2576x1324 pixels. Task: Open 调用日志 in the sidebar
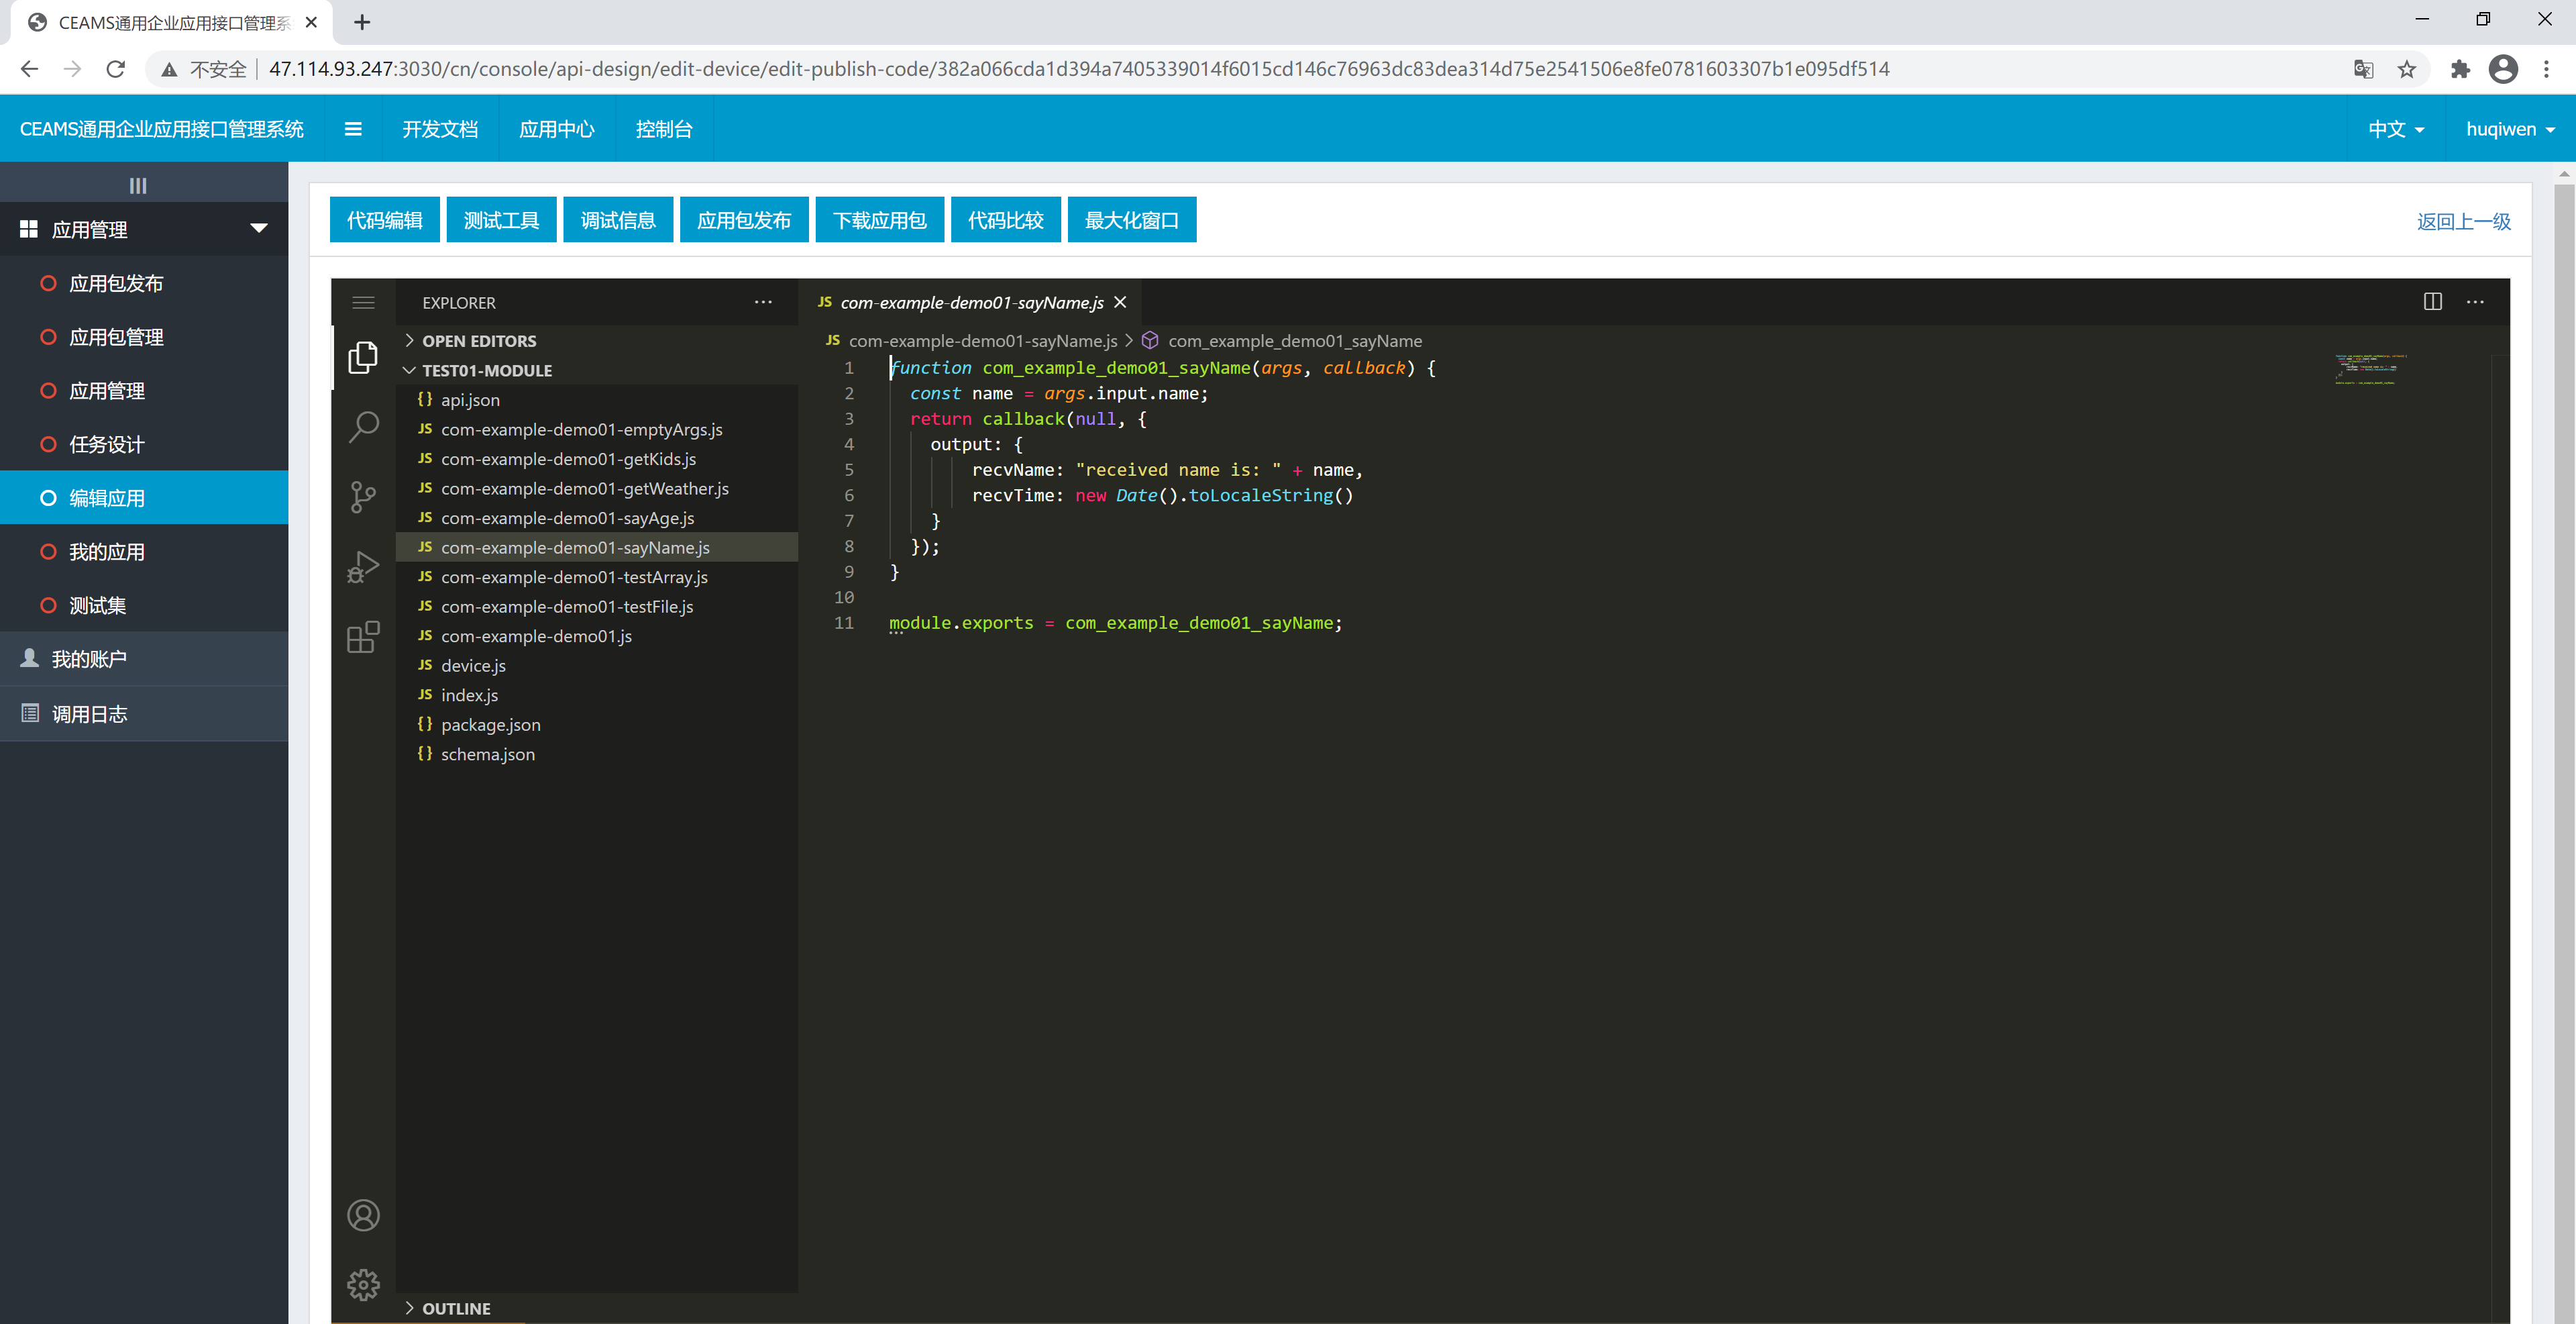tap(144, 714)
